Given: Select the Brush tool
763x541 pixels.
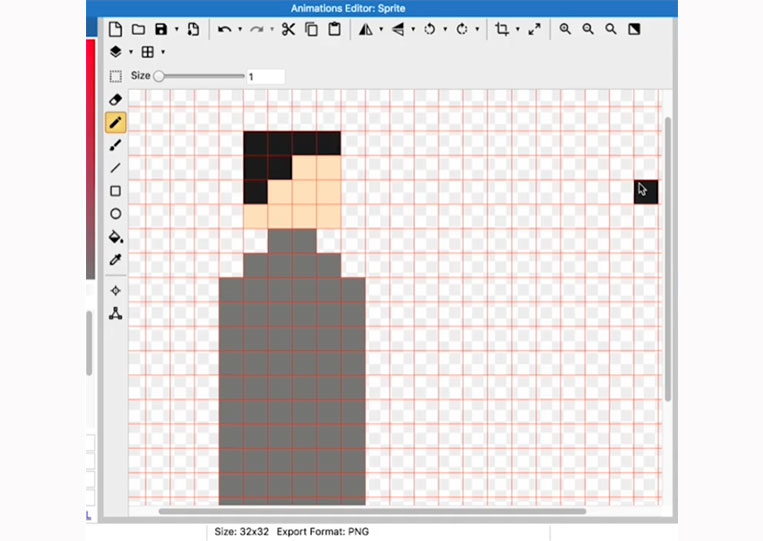Looking at the screenshot, I should (115, 145).
